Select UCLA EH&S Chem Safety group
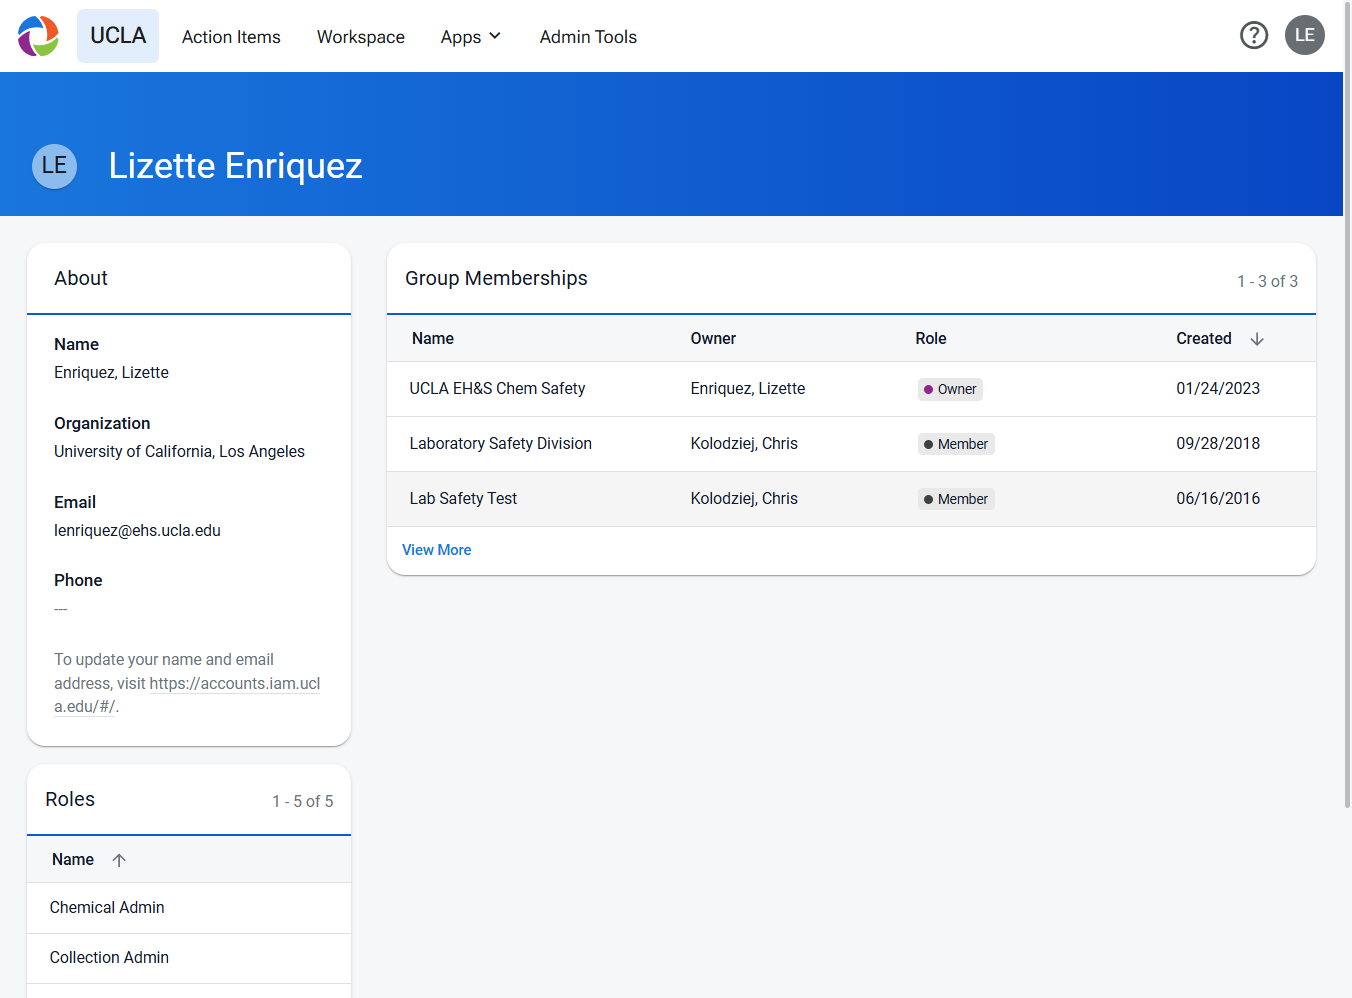1352x998 pixels. point(497,389)
